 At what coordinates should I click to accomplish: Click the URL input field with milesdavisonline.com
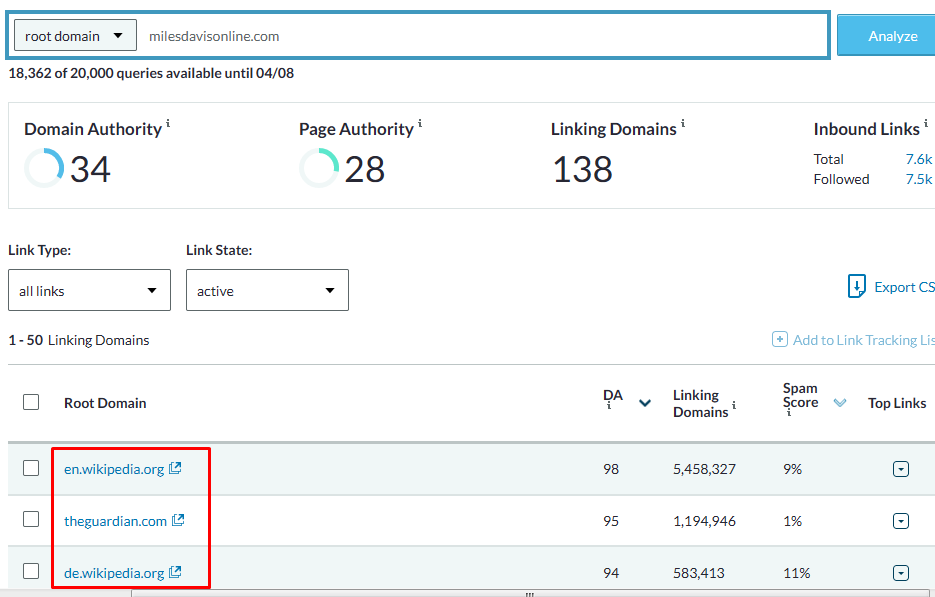point(480,36)
